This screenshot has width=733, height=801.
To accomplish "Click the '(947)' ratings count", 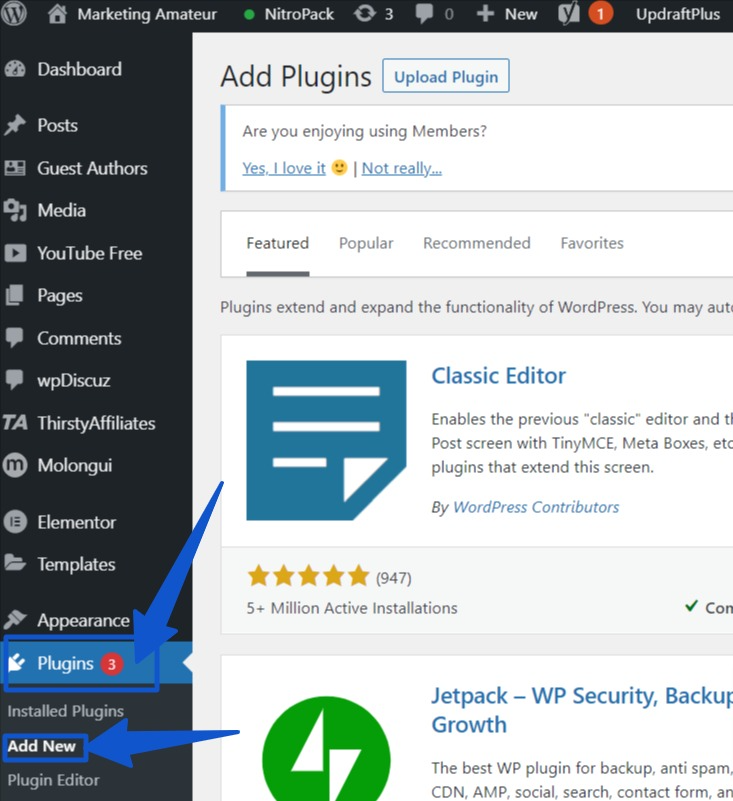I will click(x=394, y=578).
